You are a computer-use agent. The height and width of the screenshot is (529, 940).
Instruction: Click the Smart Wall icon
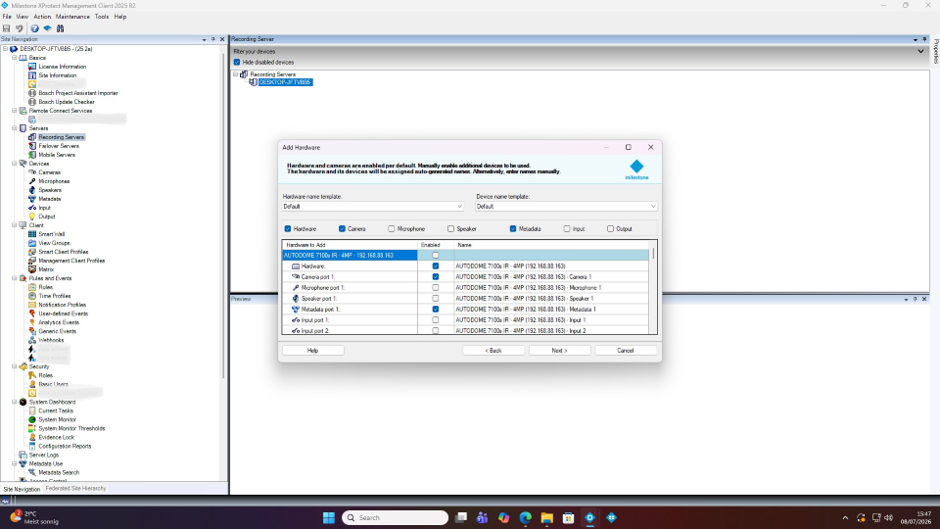pyautogui.click(x=32, y=234)
